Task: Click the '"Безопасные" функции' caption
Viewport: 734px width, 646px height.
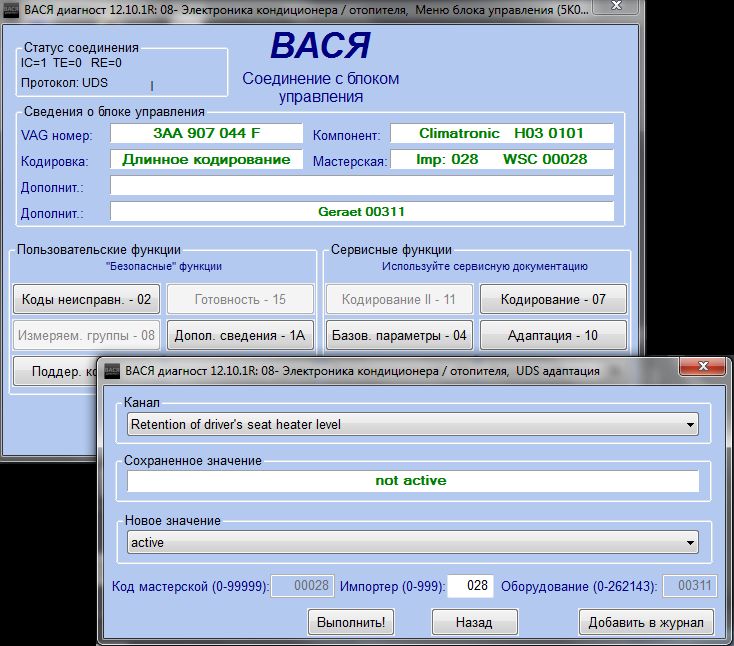Action: click(x=164, y=266)
